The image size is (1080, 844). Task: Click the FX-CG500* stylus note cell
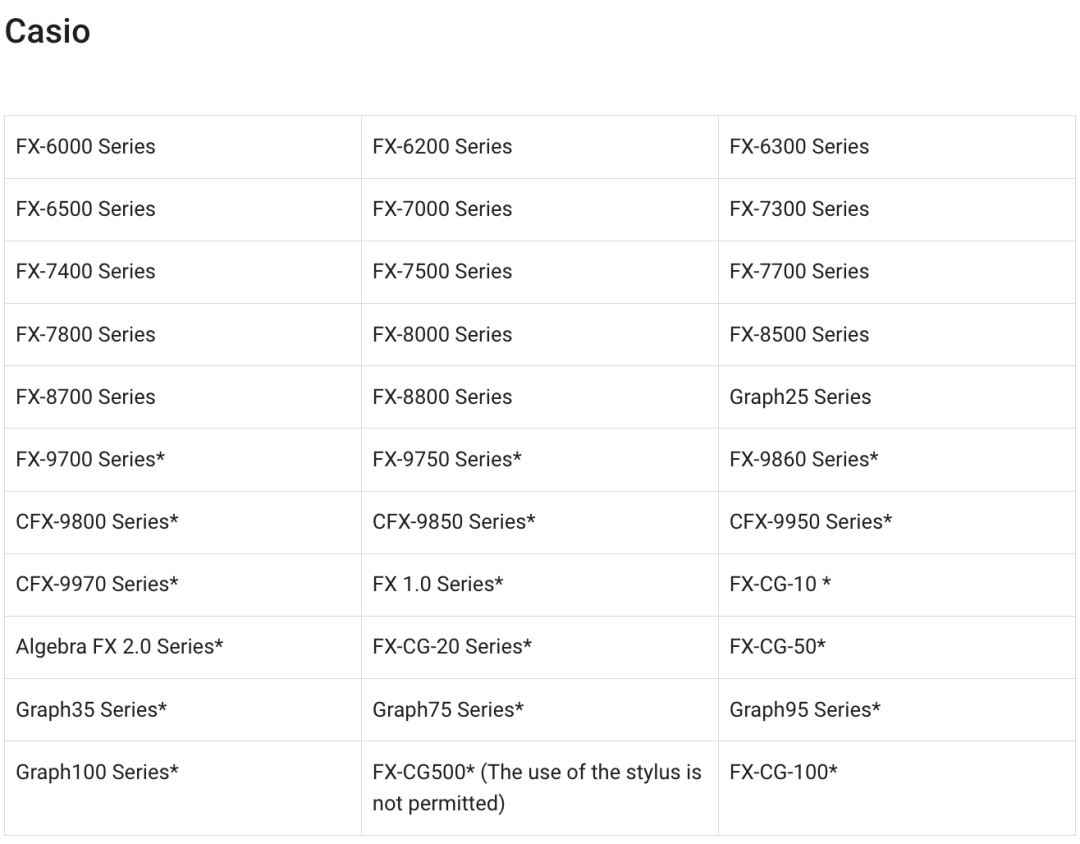coord(537,787)
